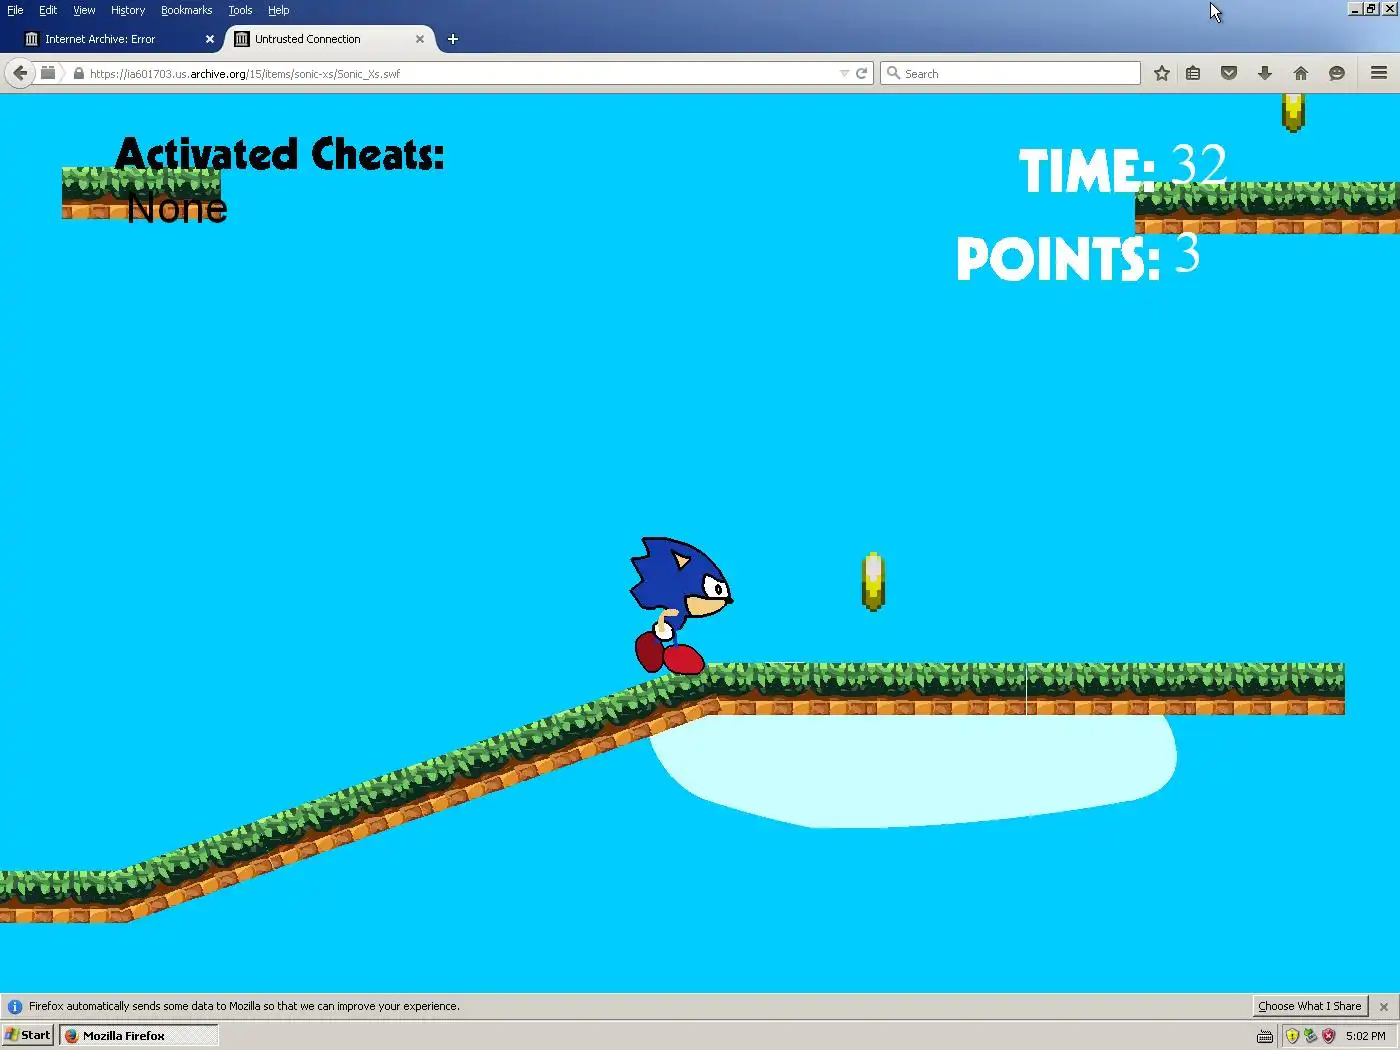Click the POINTS: counter showing 3

(1078, 257)
